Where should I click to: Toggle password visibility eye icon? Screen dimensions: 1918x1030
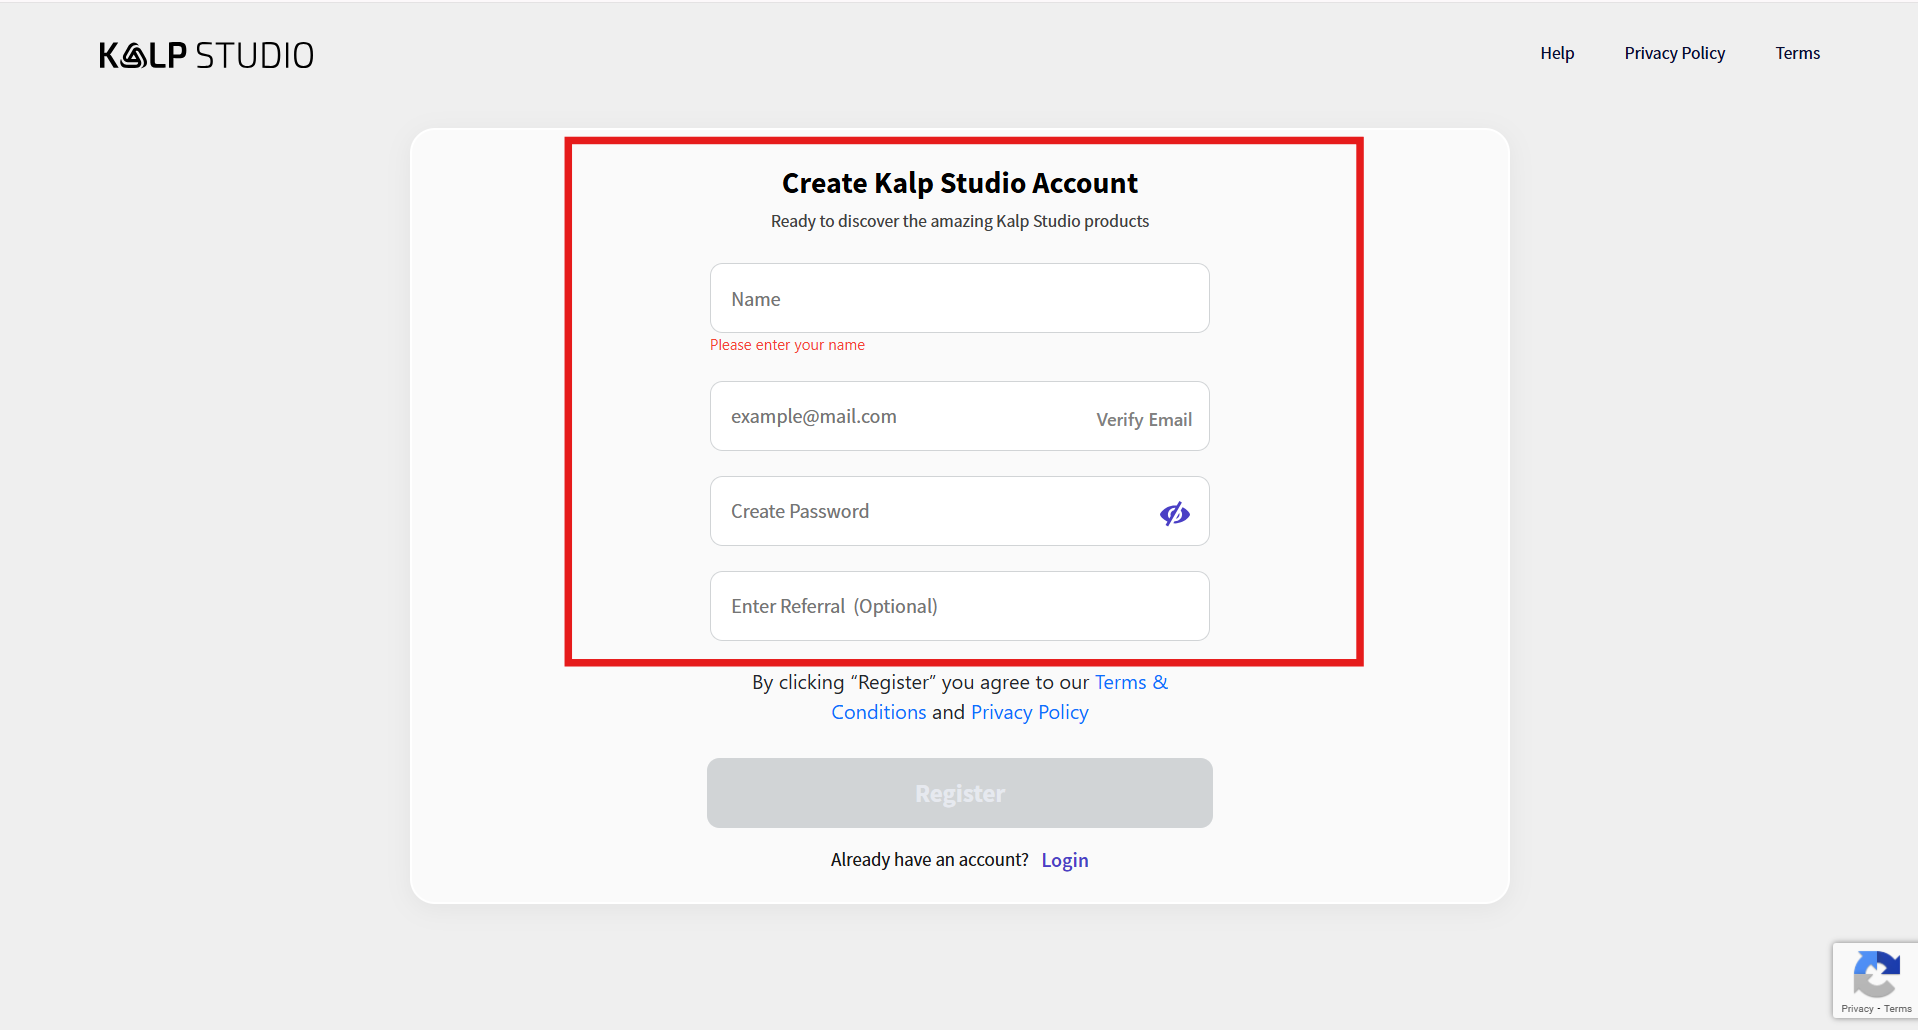point(1174,513)
